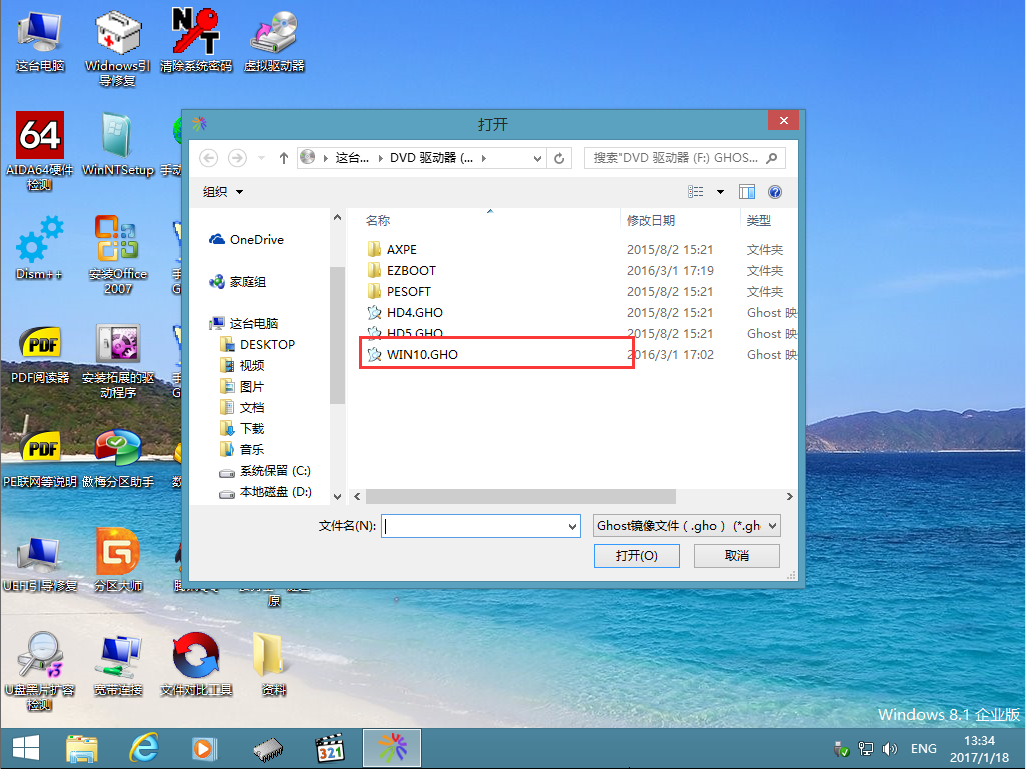Viewport: 1026px width, 769px height.
Task: Select 家庭组 in the navigation pane
Action: tap(238, 282)
